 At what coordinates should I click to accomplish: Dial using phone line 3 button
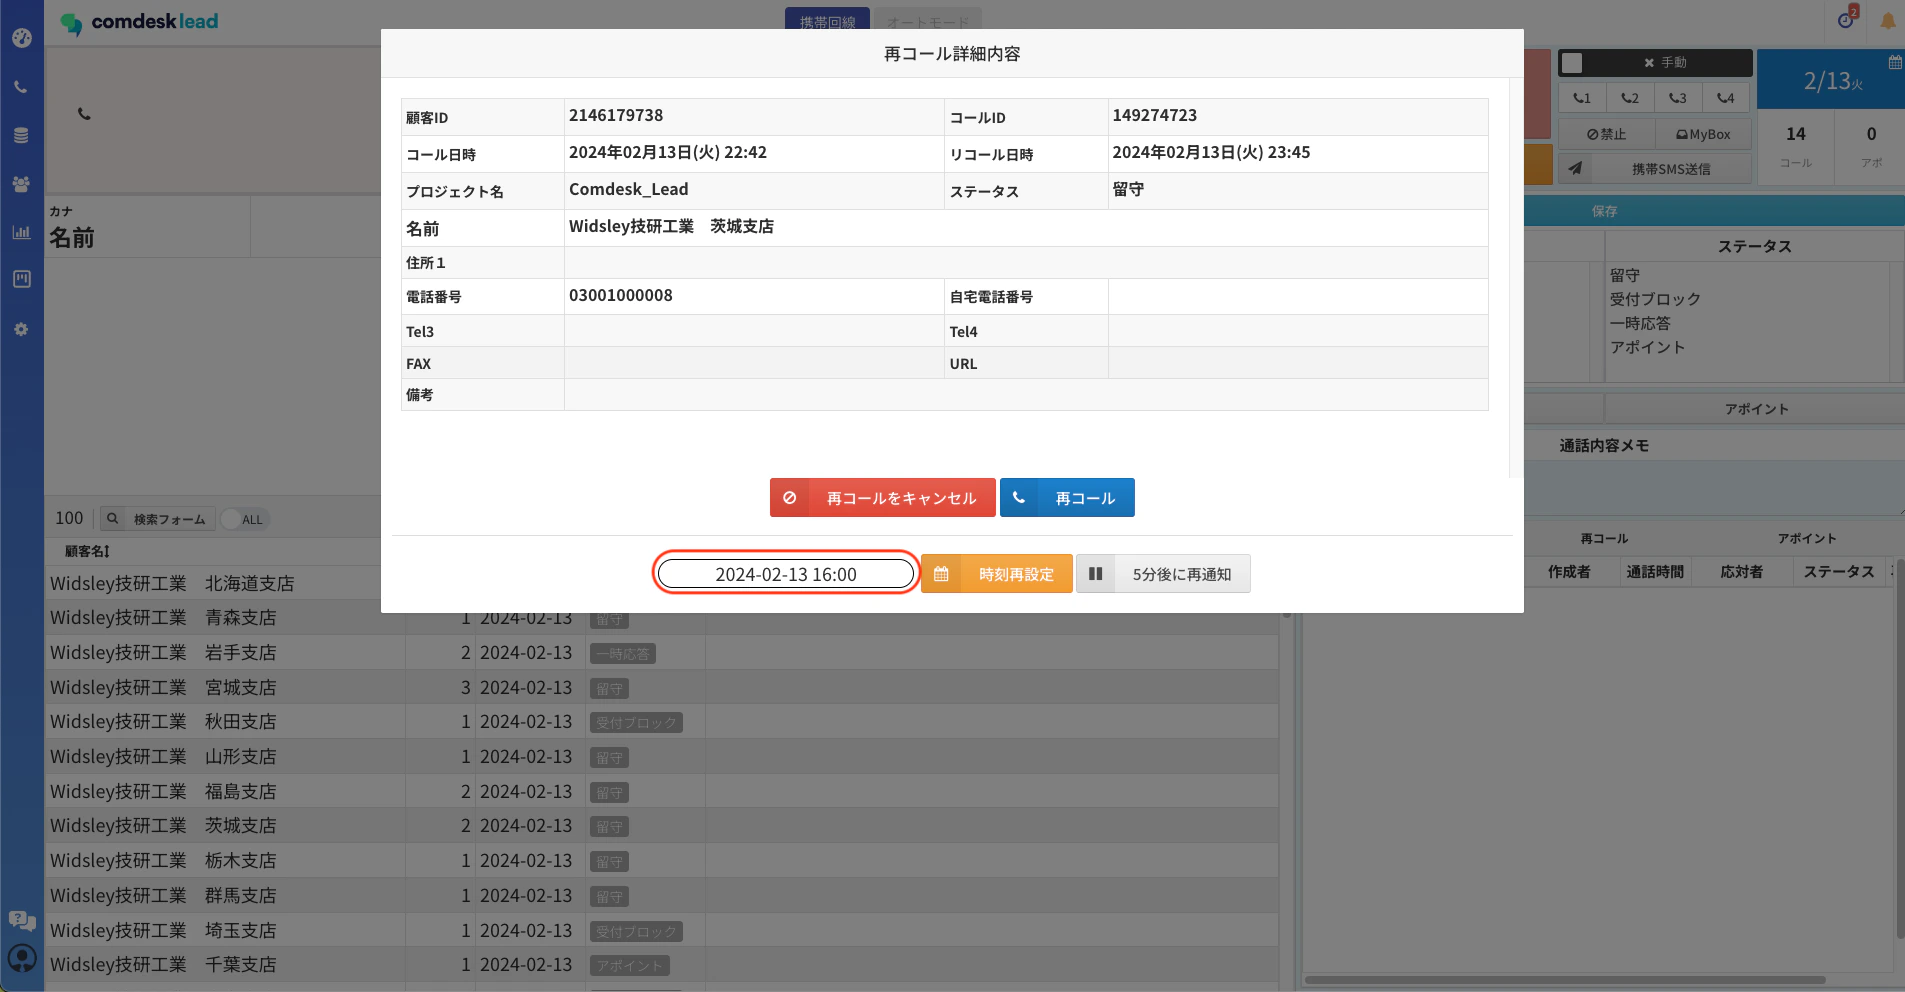click(x=1678, y=98)
